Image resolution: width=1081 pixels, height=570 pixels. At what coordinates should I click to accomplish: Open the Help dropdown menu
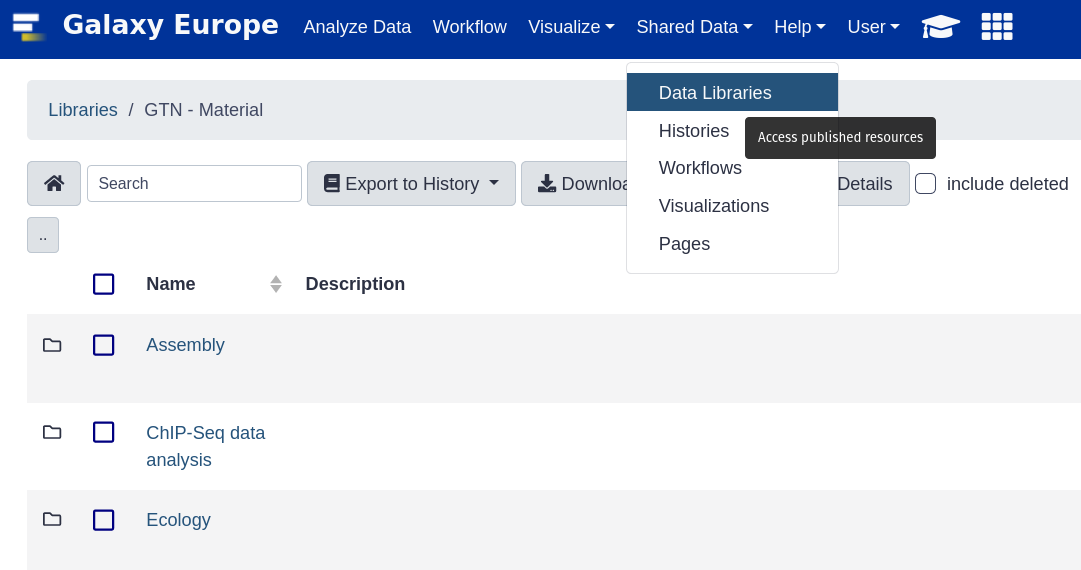point(800,27)
